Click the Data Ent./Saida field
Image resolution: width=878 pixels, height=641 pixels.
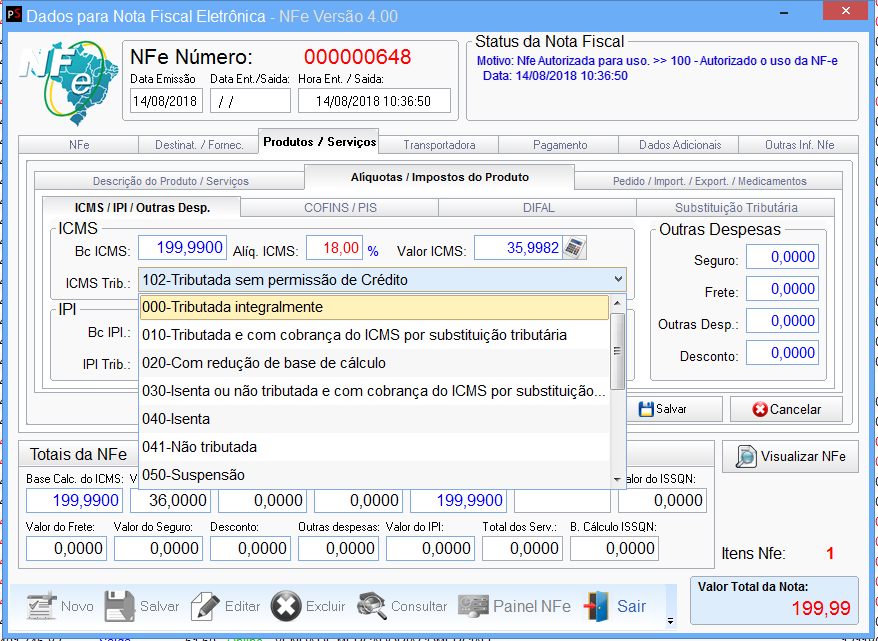tap(250, 101)
